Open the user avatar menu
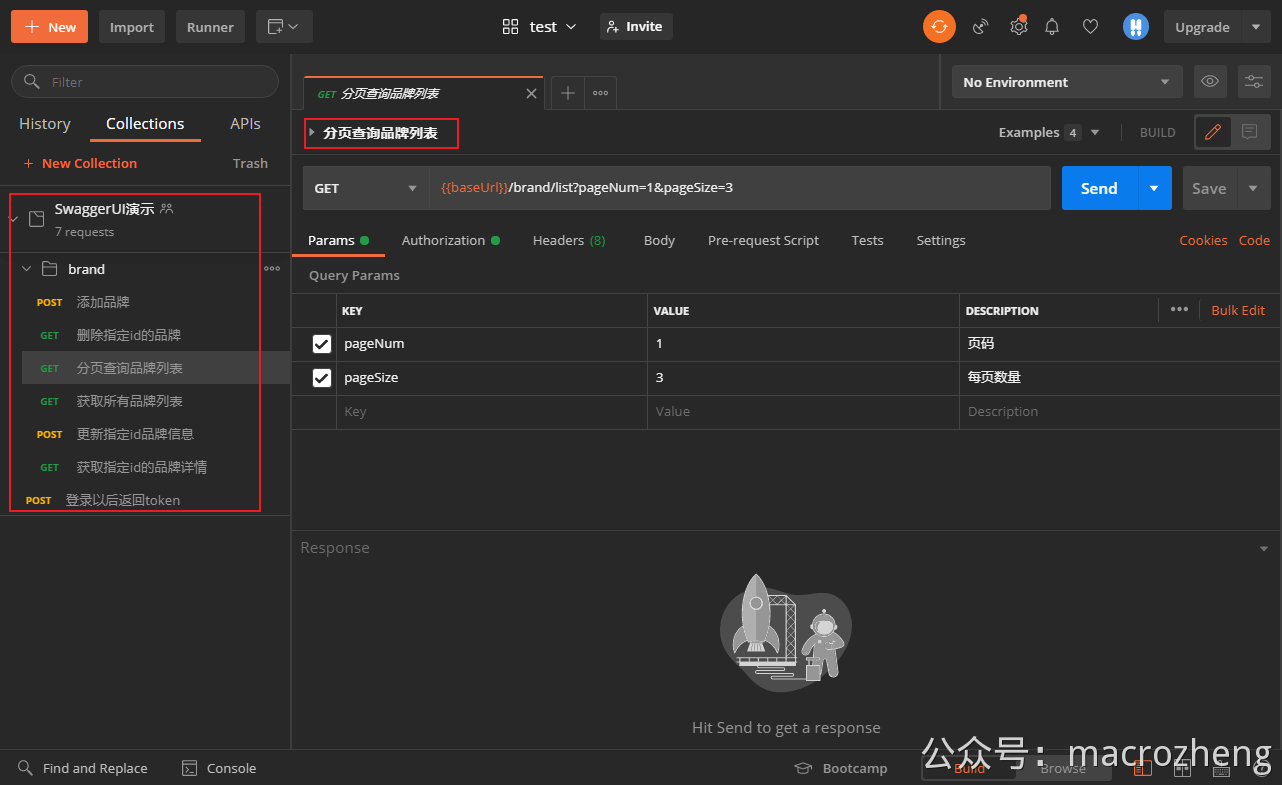 [x=1135, y=27]
